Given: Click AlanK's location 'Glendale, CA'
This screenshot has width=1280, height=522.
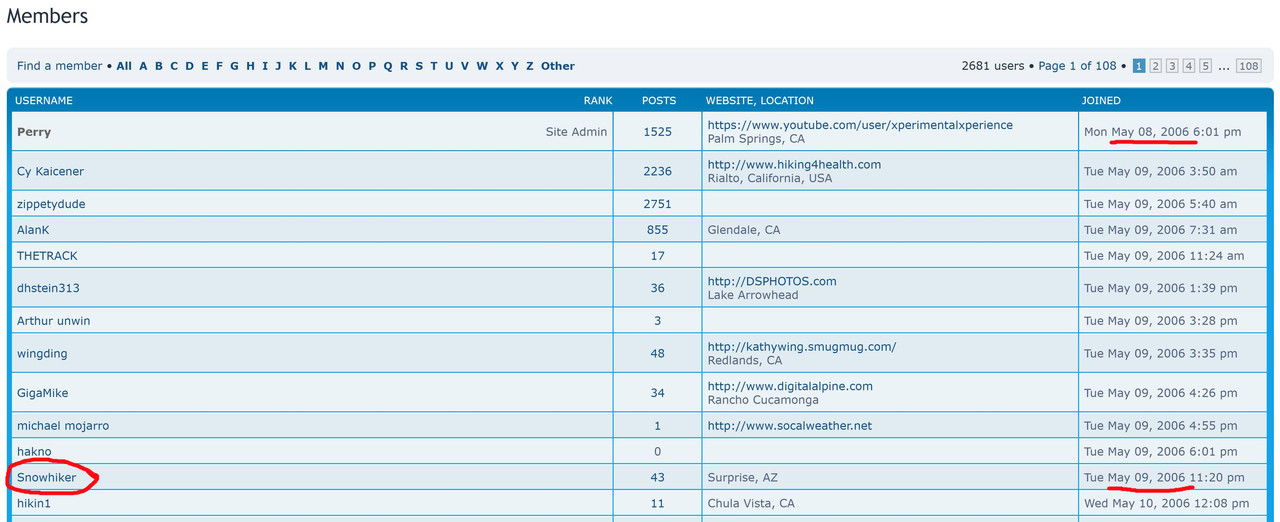Looking at the screenshot, I should click(x=744, y=230).
